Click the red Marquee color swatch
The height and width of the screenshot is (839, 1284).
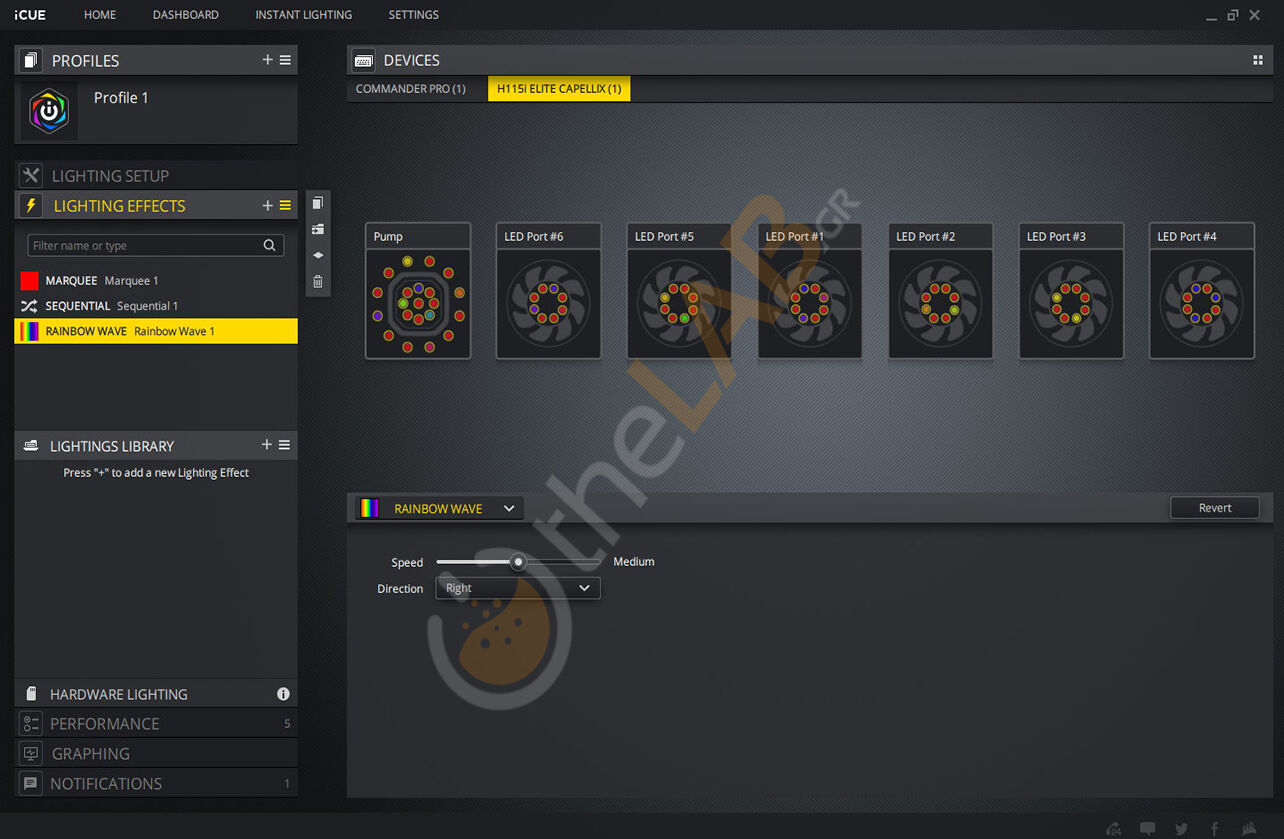[x=29, y=281]
